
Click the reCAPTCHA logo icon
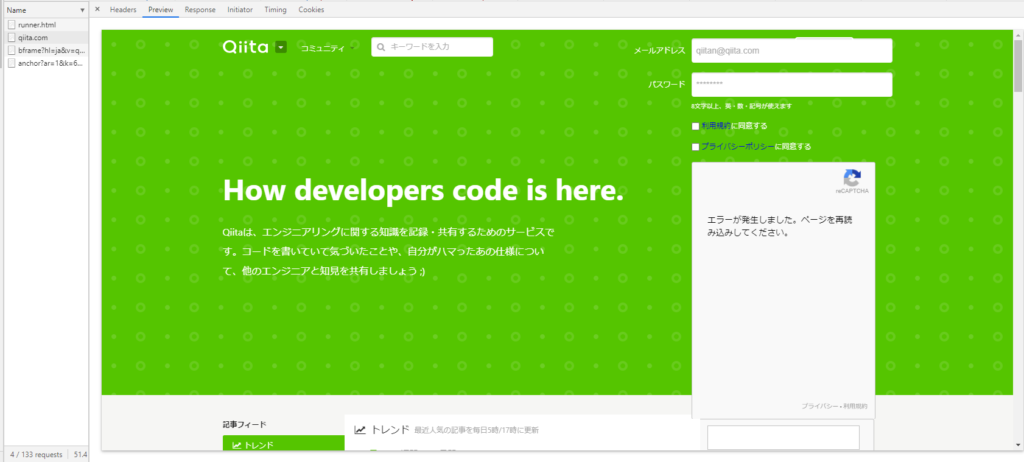coord(852,178)
